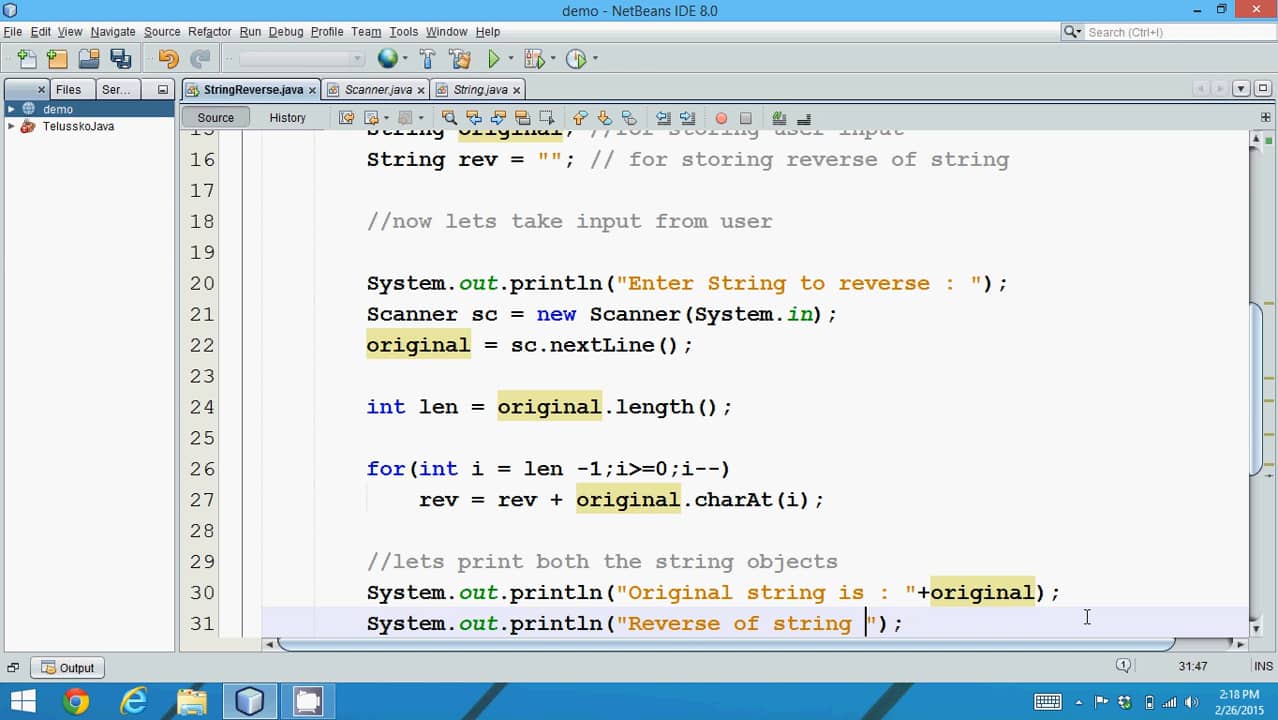Switch to the Services panel tab
1278x720 pixels.
(116, 89)
